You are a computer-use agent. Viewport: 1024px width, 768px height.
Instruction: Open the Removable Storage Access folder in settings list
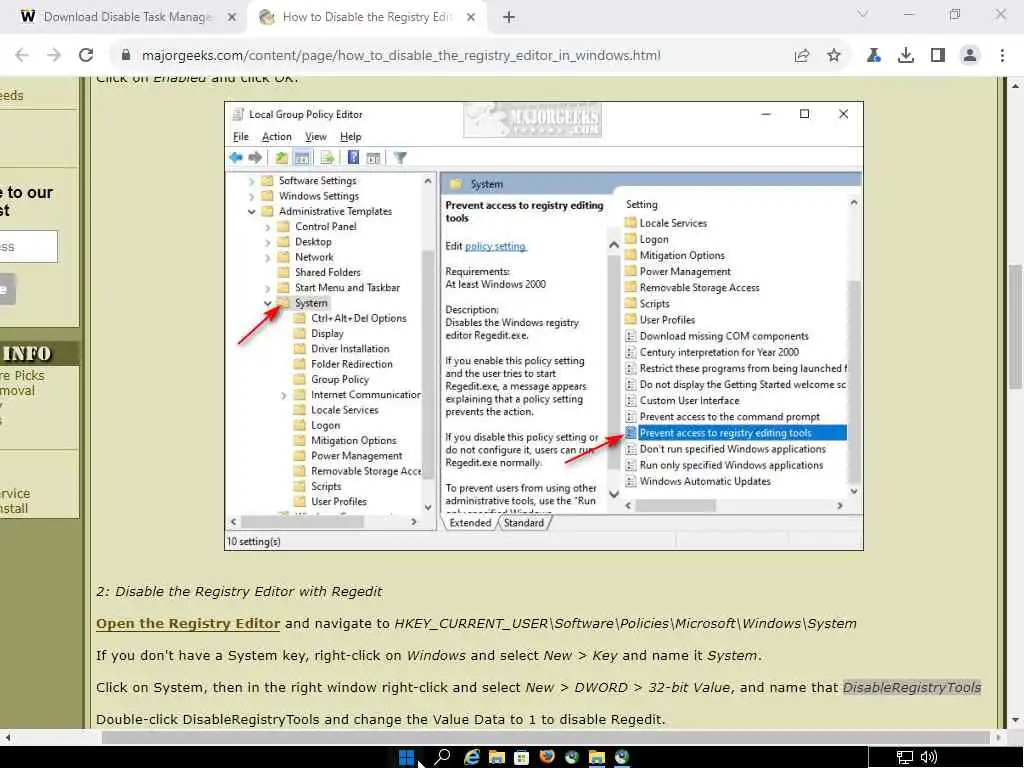[699, 287]
